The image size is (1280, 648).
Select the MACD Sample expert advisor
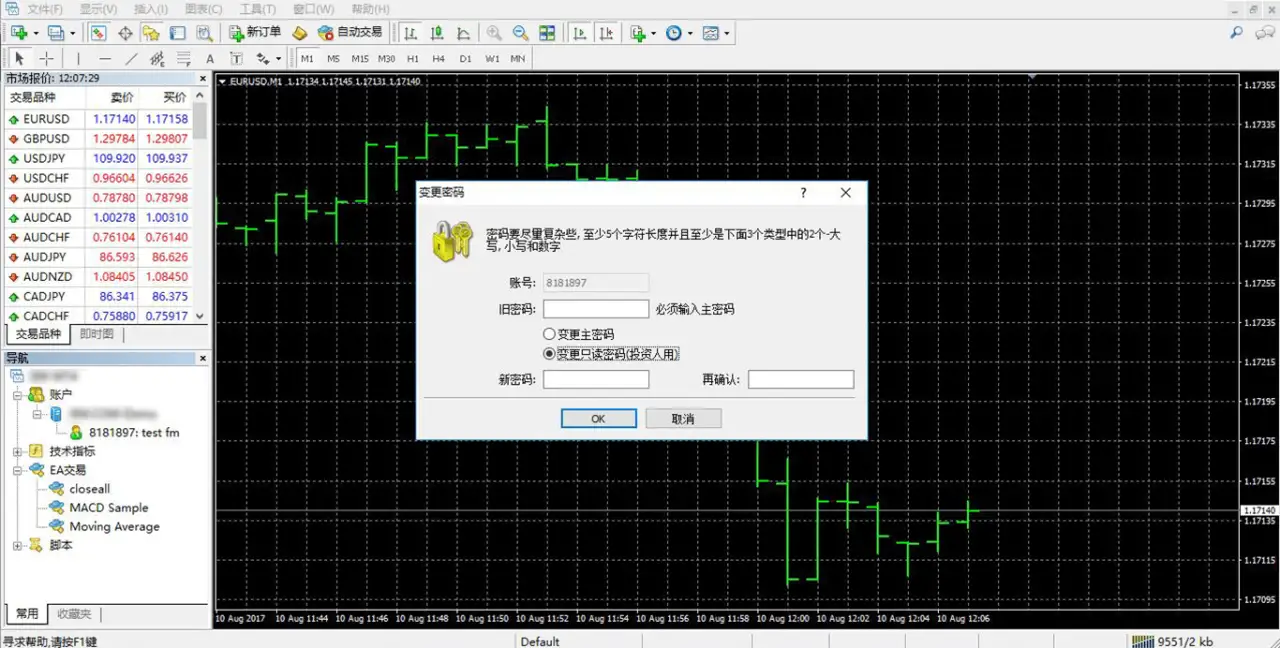tap(108, 508)
